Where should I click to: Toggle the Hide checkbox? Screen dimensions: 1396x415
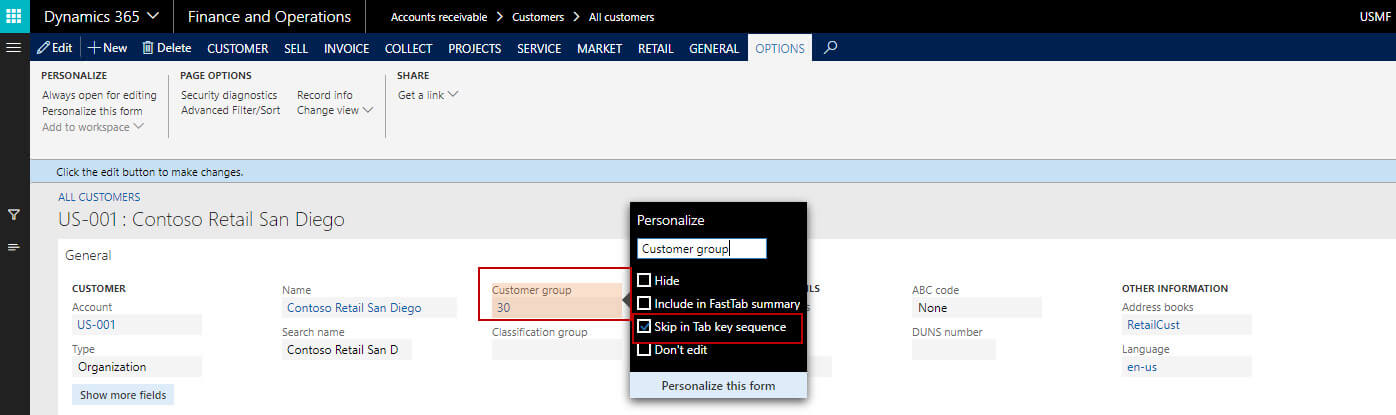[x=644, y=280]
